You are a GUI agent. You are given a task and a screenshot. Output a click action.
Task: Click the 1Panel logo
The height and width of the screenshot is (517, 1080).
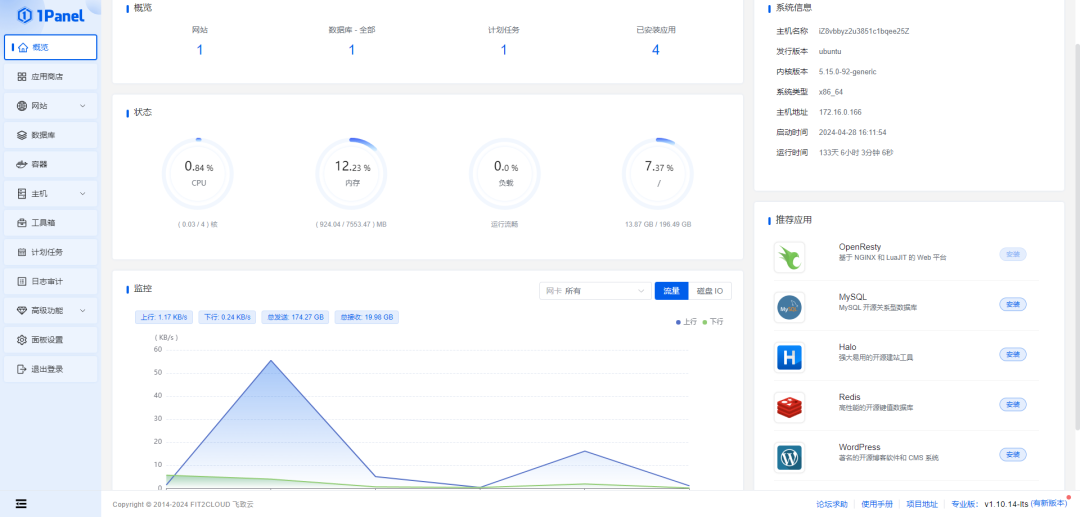click(50, 14)
